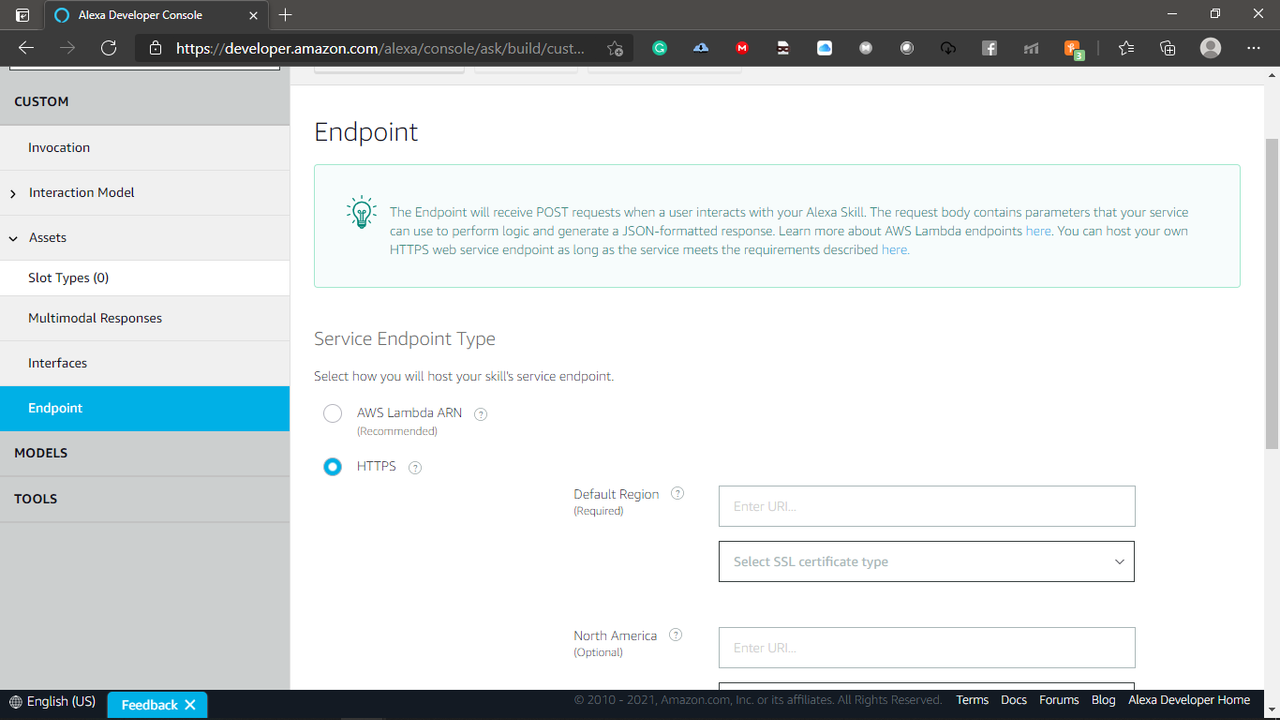Screen dimensions: 1280x720
Task: Click help icon next to North America
Action: (675, 634)
